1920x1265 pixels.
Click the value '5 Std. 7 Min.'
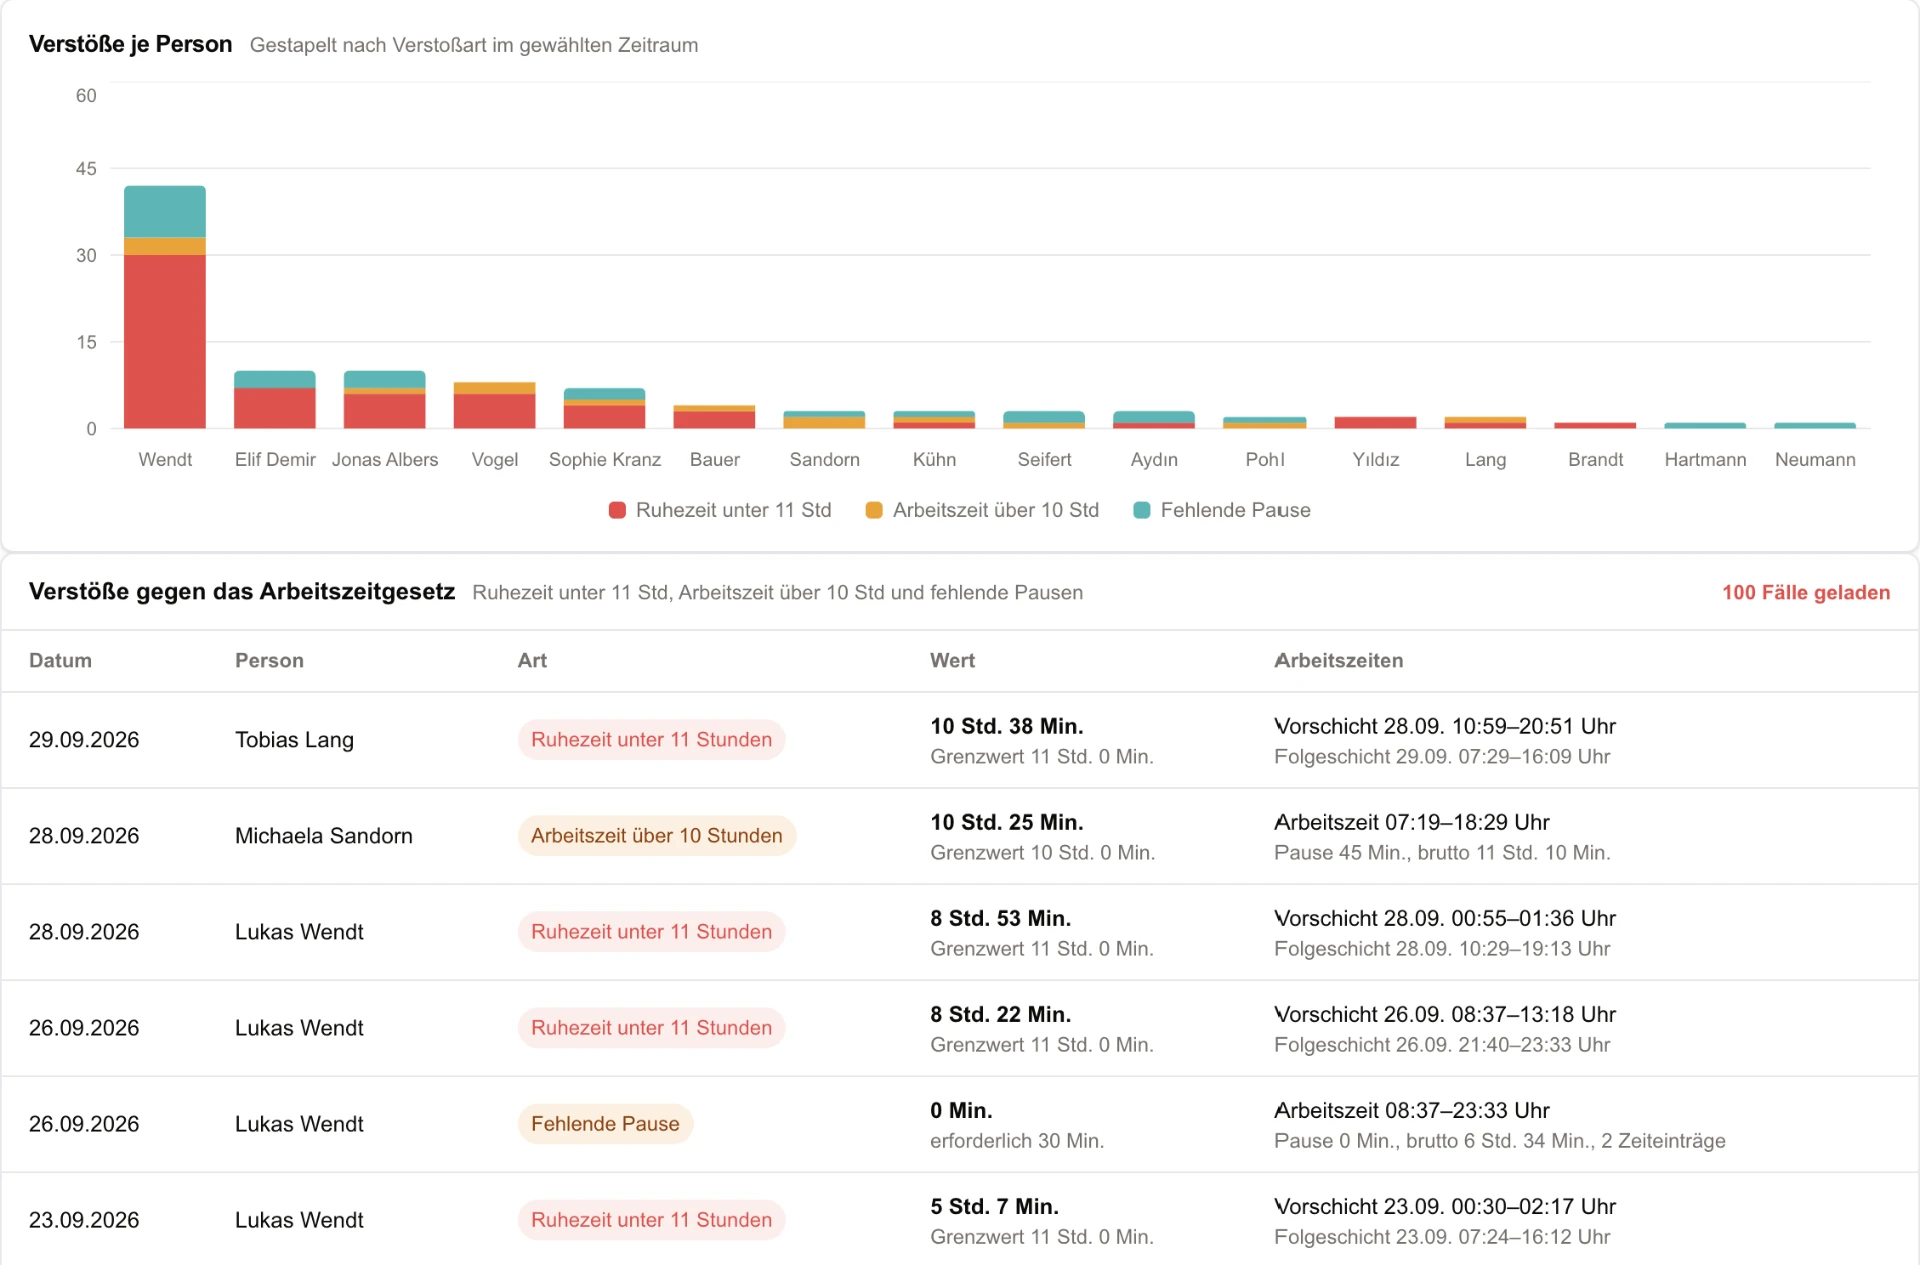tap(994, 1206)
